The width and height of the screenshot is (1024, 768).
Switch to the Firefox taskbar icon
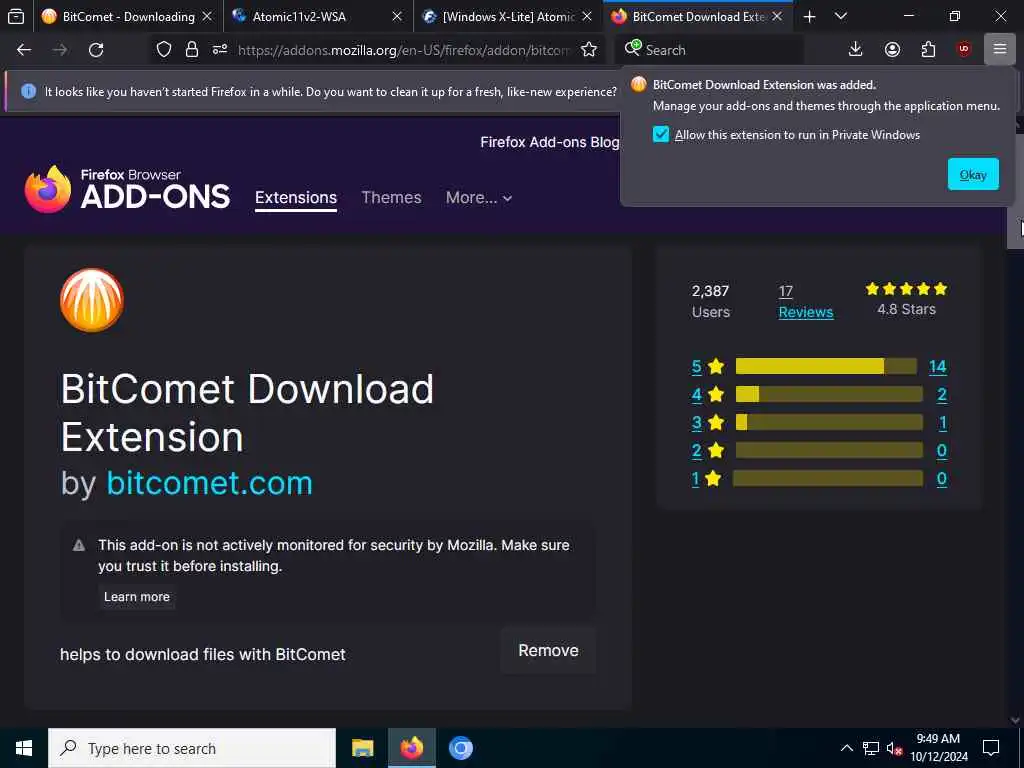(411, 748)
